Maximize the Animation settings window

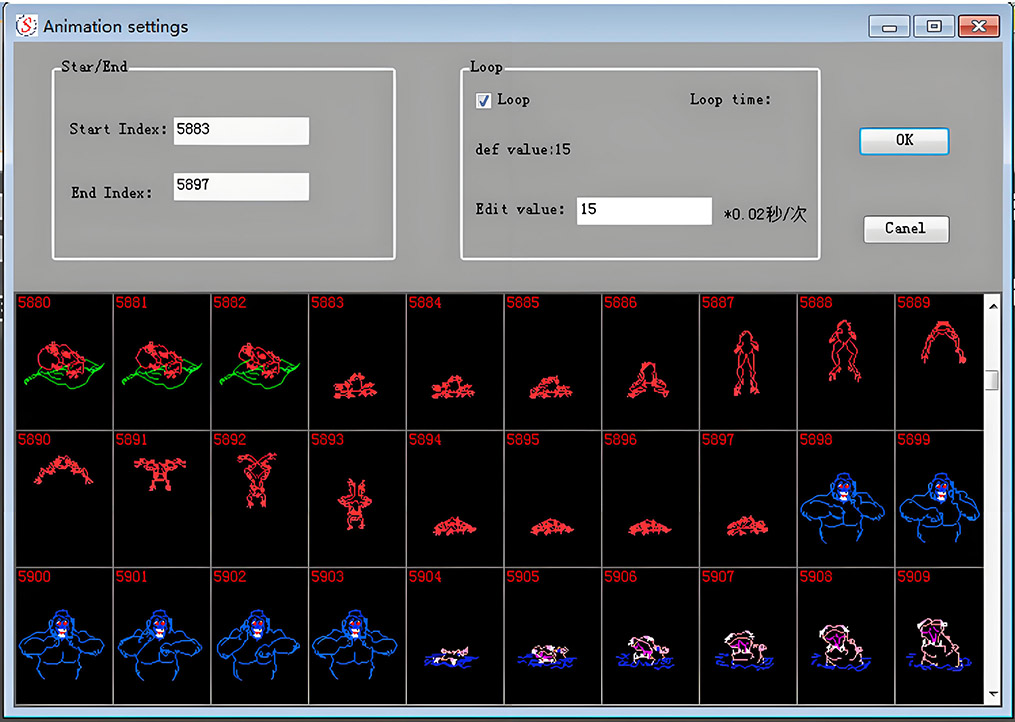pos(933,27)
